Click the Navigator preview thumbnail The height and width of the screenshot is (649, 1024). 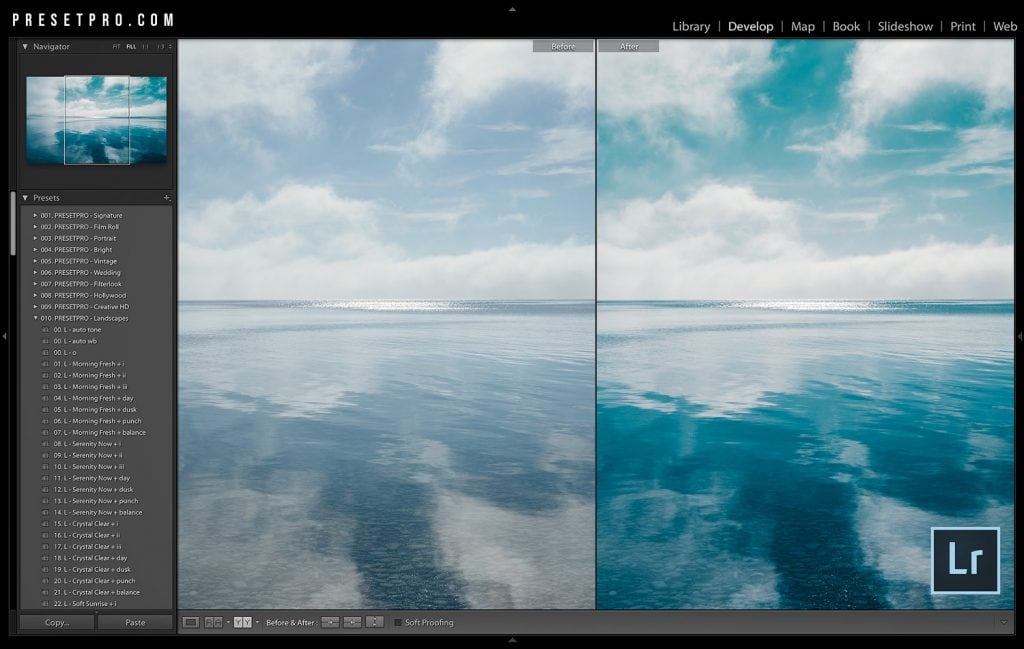(97, 120)
